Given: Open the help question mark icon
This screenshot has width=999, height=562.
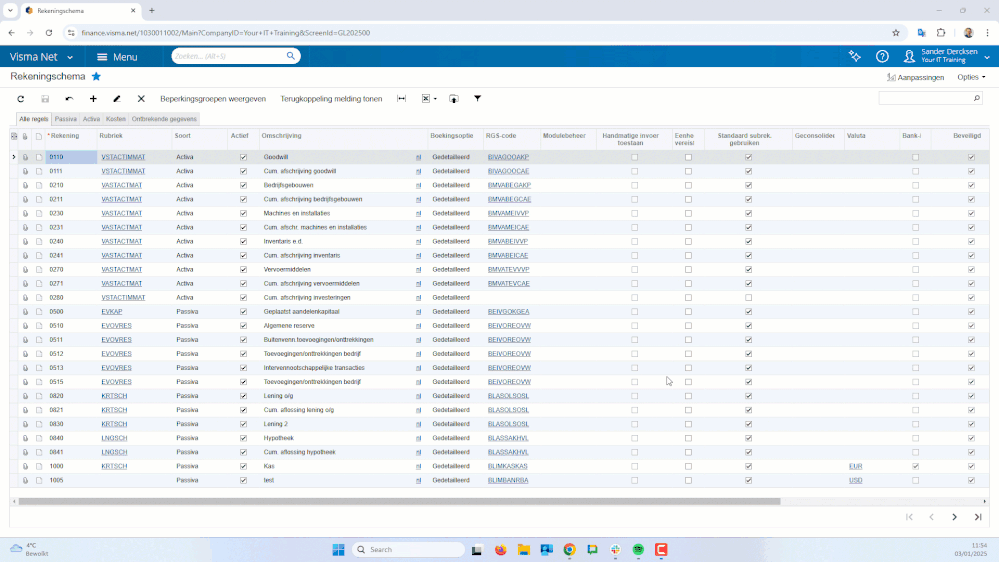Looking at the screenshot, I should (882, 57).
